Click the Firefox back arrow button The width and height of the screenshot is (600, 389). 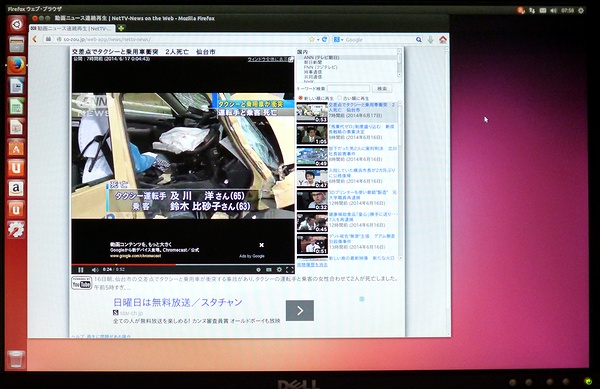[x=35, y=39]
